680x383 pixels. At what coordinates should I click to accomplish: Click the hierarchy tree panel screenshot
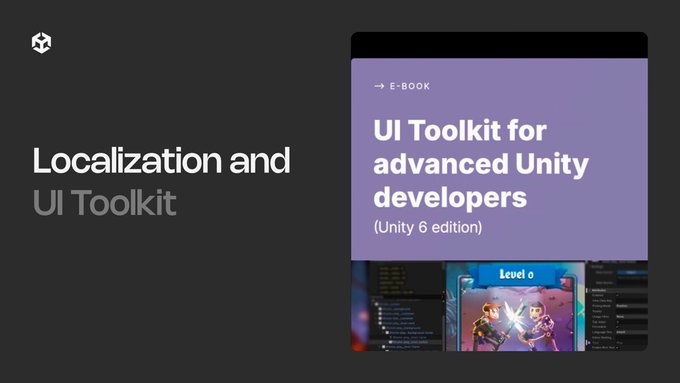(406, 306)
